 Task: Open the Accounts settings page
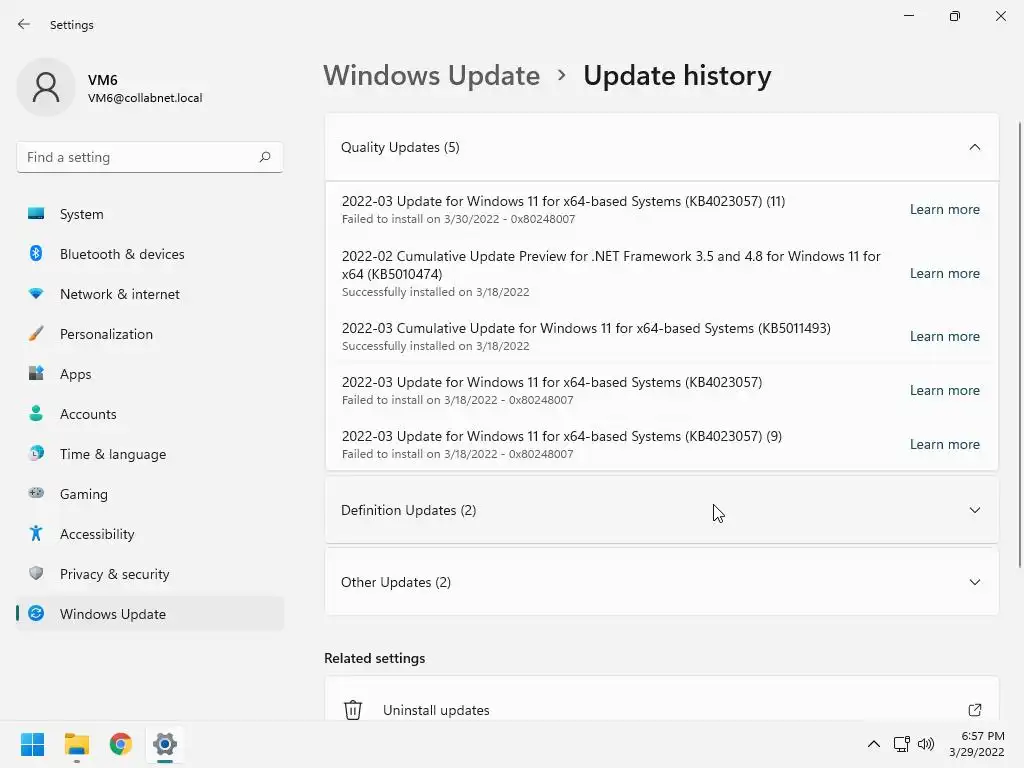point(150,413)
